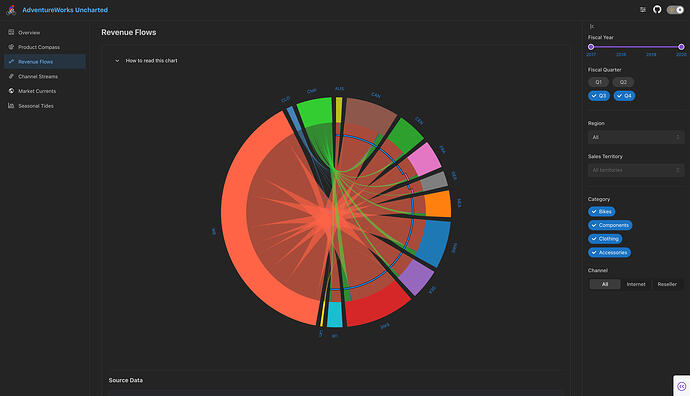Image resolution: width=690 pixels, height=396 pixels.
Task: Click the settings sliders icon in header
Action: coord(643,9)
